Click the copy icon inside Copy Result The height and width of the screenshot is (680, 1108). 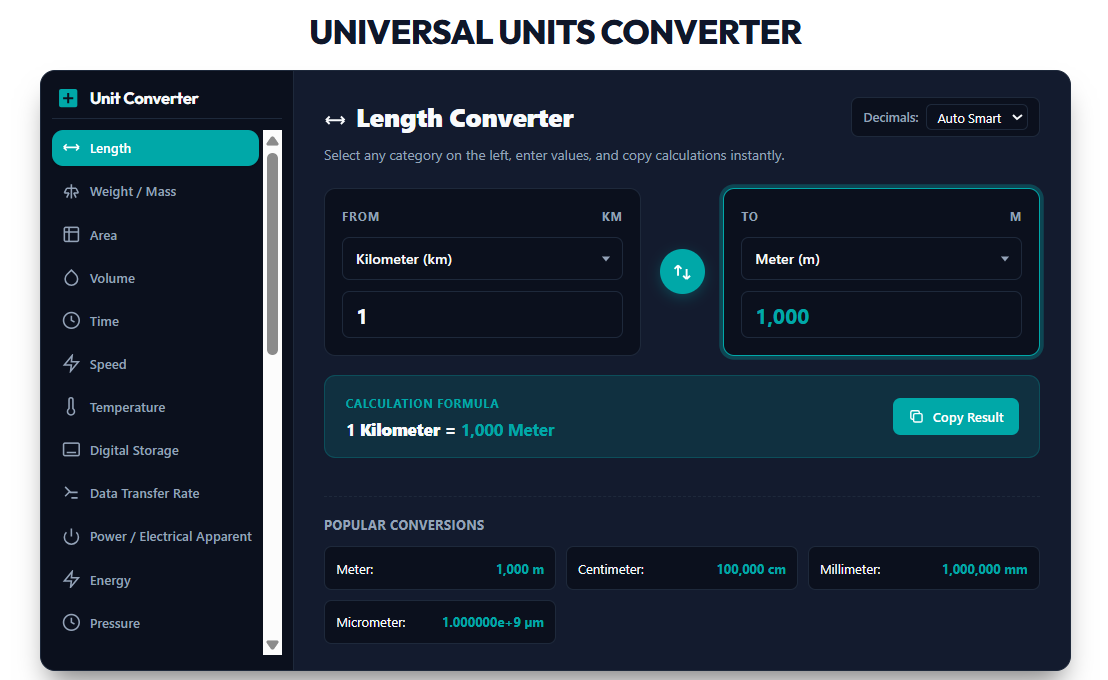click(916, 416)
